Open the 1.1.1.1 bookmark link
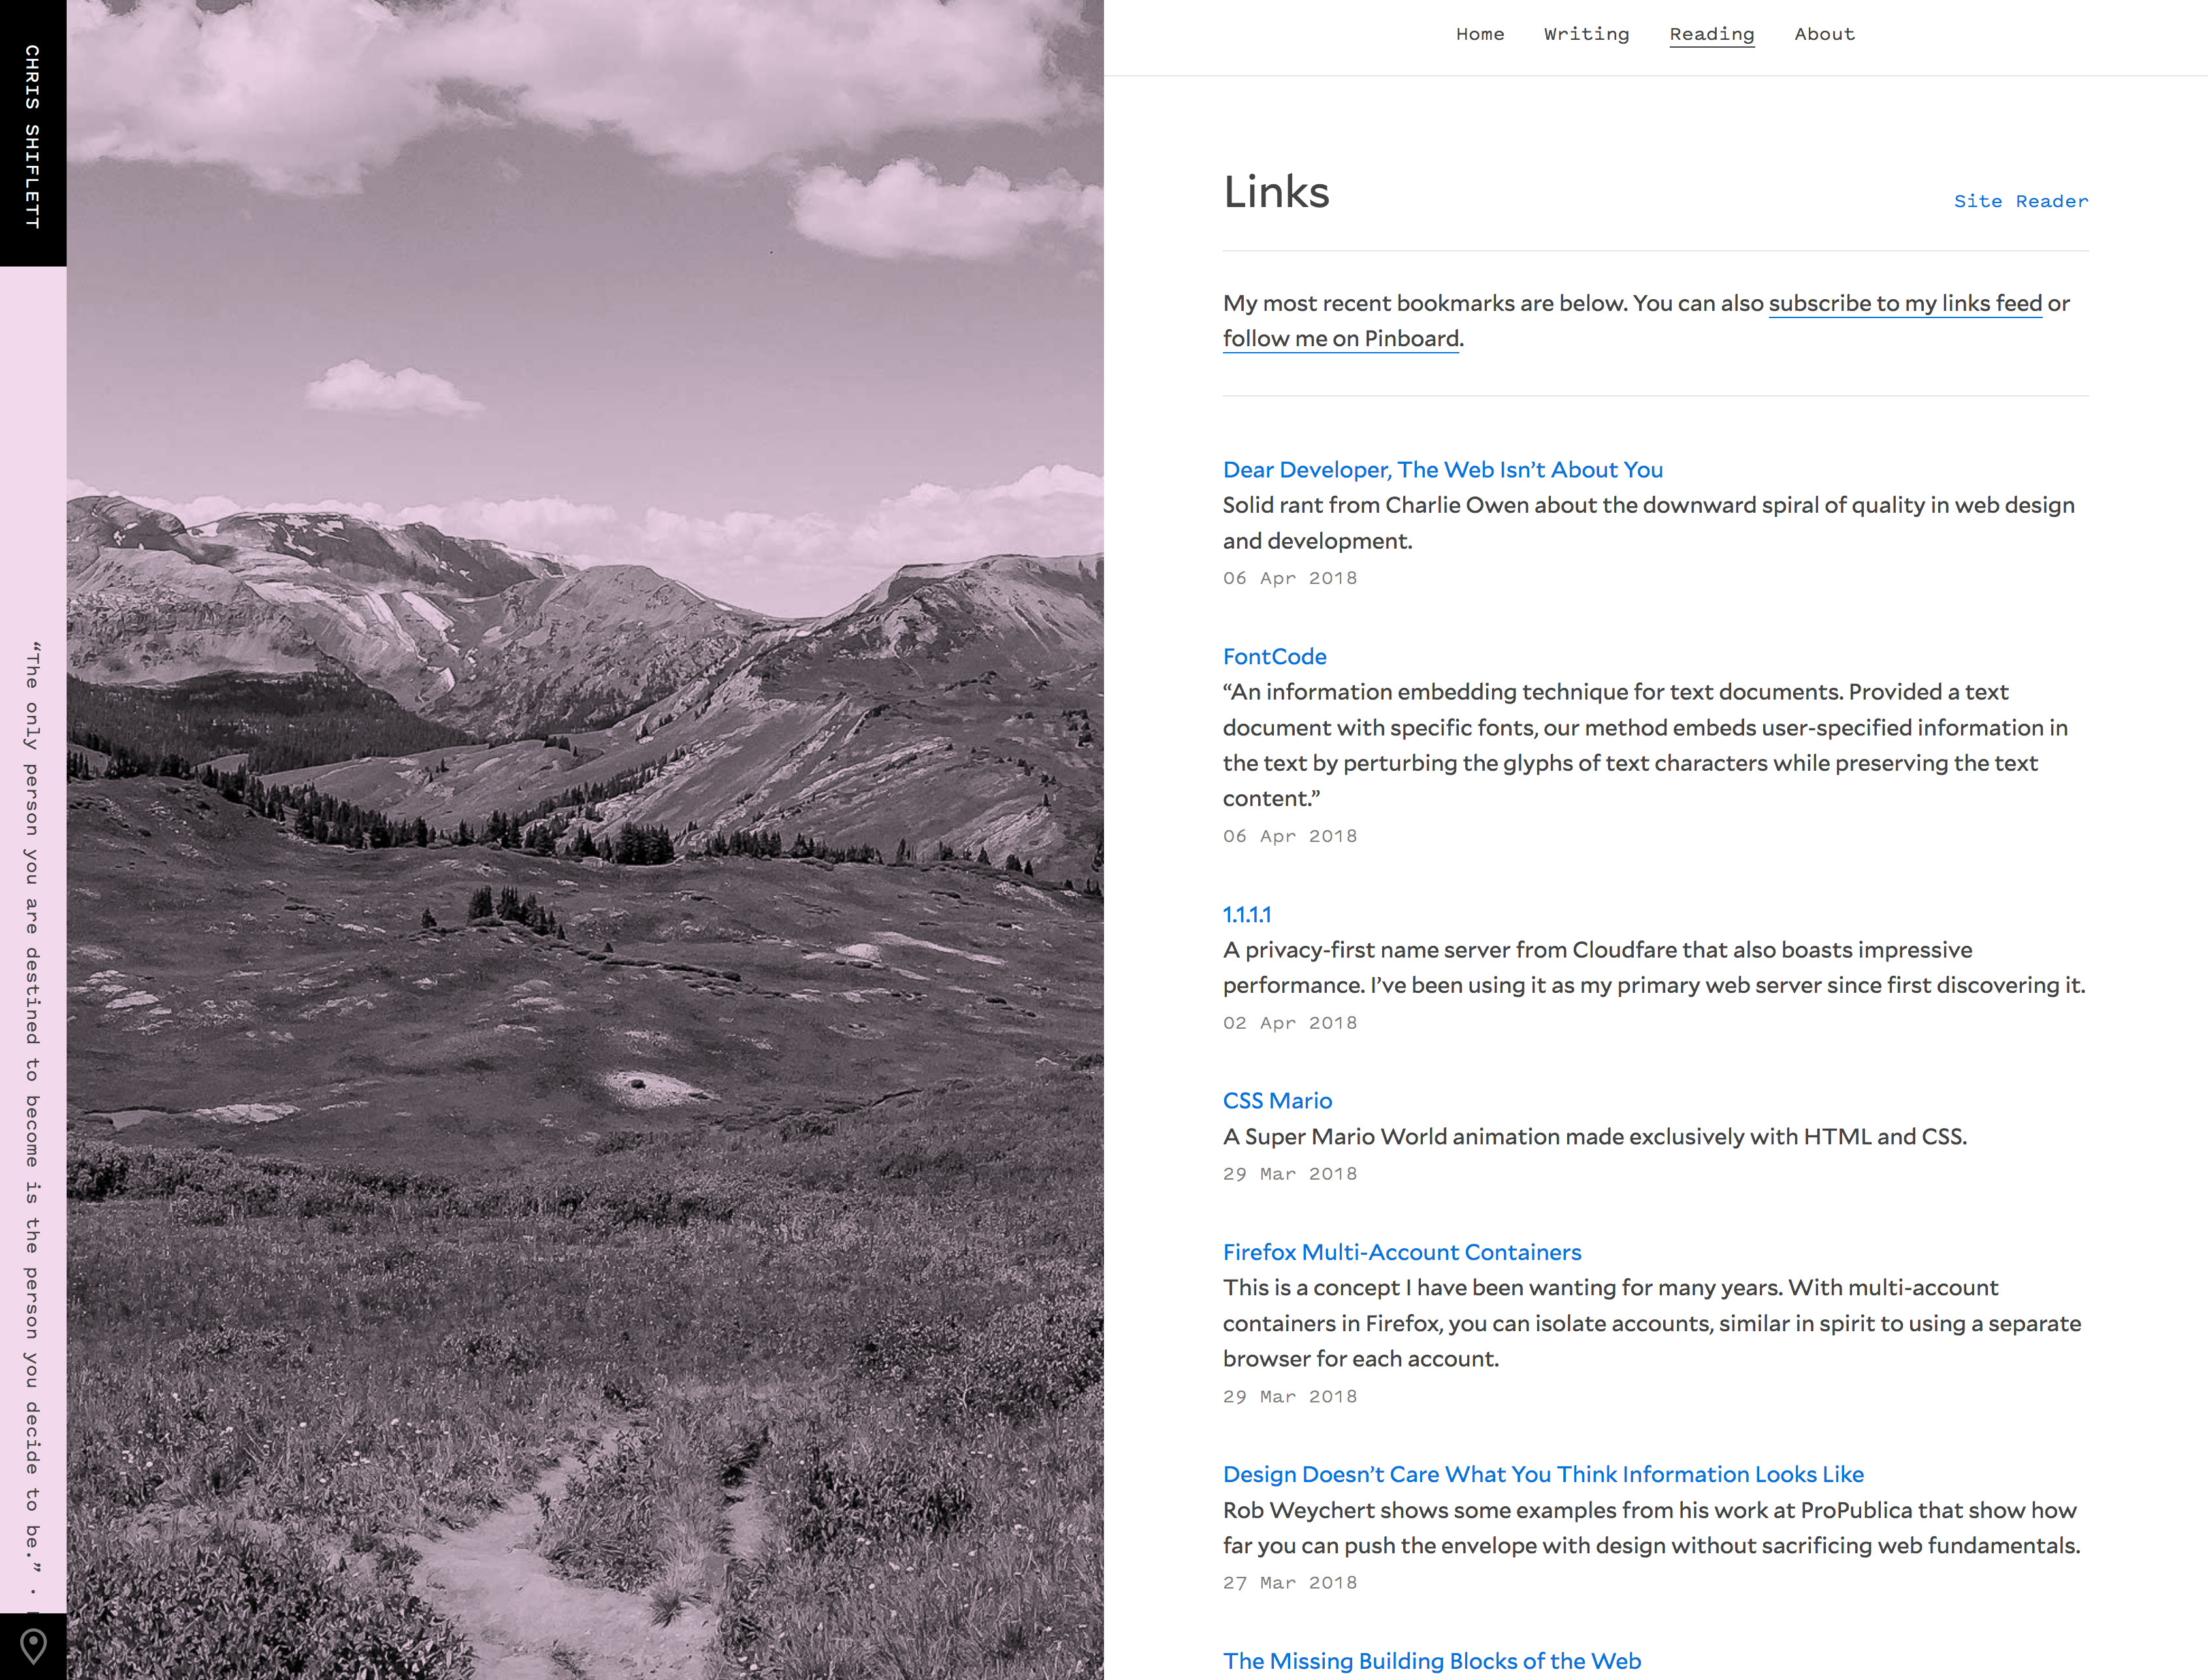Screen dimensions: 2208x1680 point(1246,914)
